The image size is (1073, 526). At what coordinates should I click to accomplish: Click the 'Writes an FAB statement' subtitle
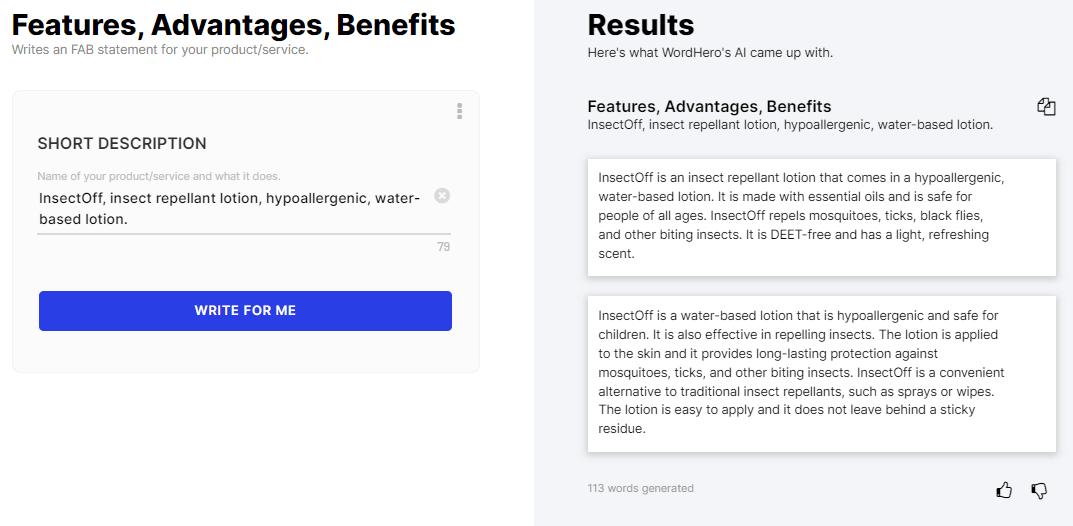[160, 49]
